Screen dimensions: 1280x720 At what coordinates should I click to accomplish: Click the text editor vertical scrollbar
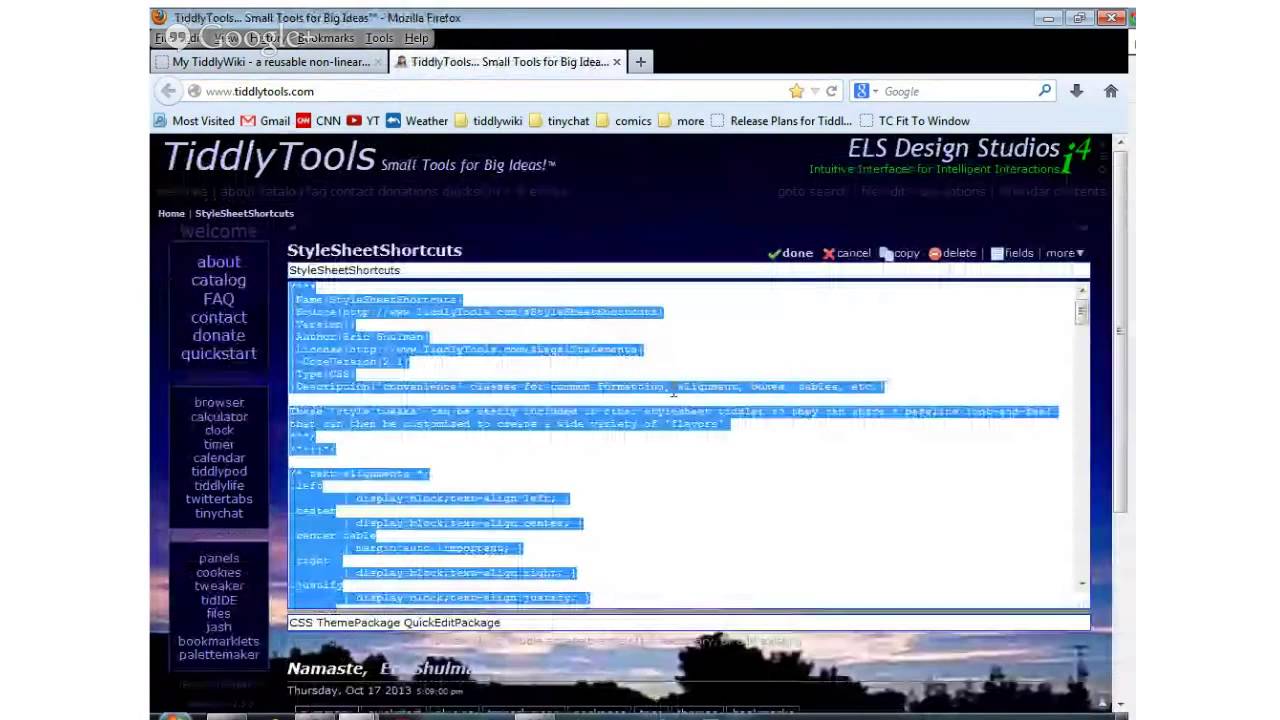(1081, 437)
